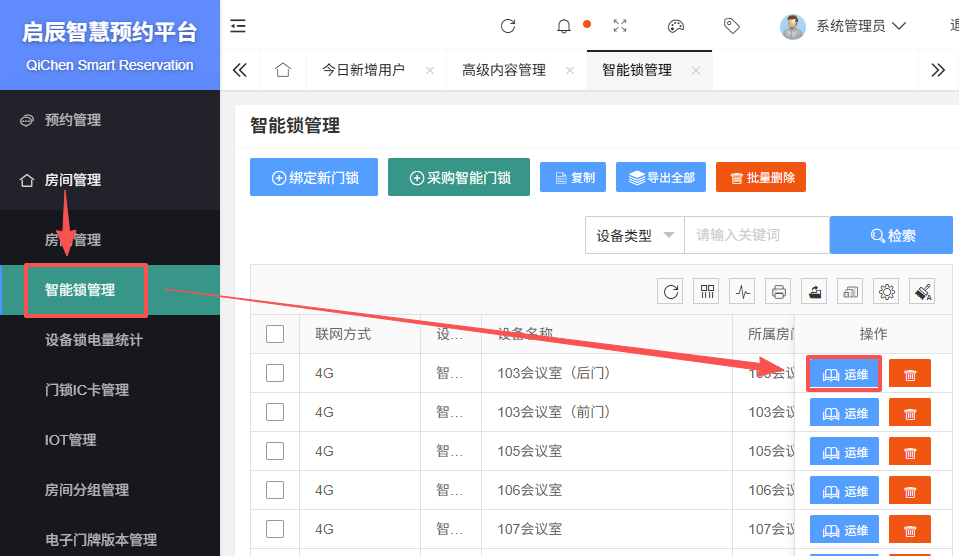Click the print icon in table toolbar
The height and width of the screenshot is (556, 959).
click(x=778, y=292)
